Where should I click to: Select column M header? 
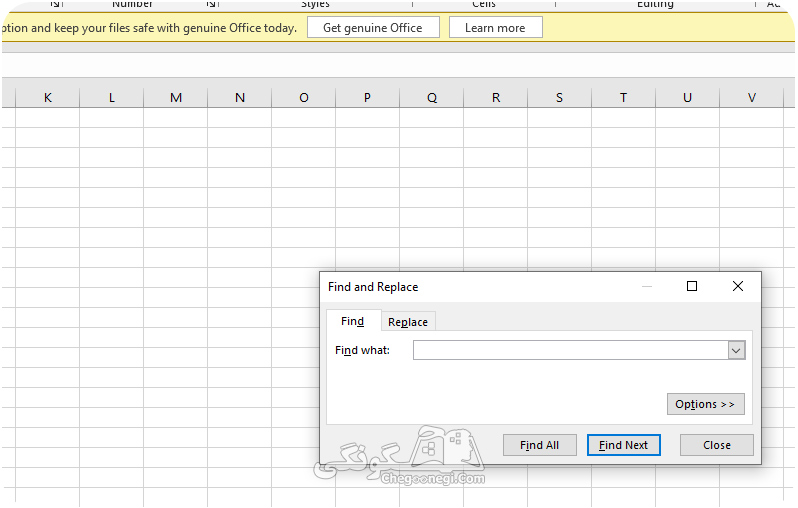(x=176, y=97)
